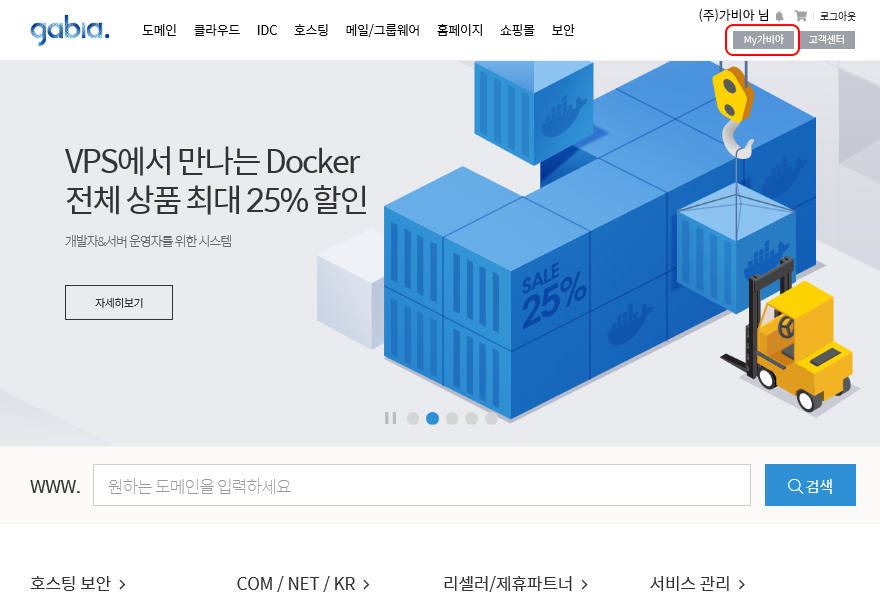
Task: Open the 고객센터 customer center
Action: 826,40
